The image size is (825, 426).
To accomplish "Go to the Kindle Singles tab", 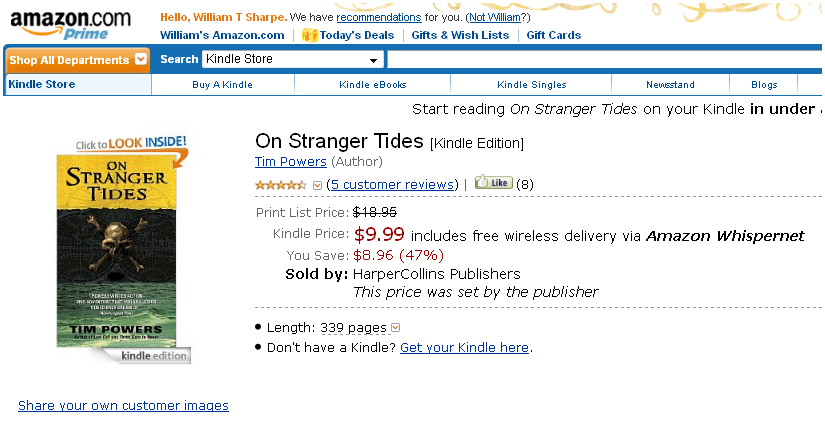I will tap(531, 85).
